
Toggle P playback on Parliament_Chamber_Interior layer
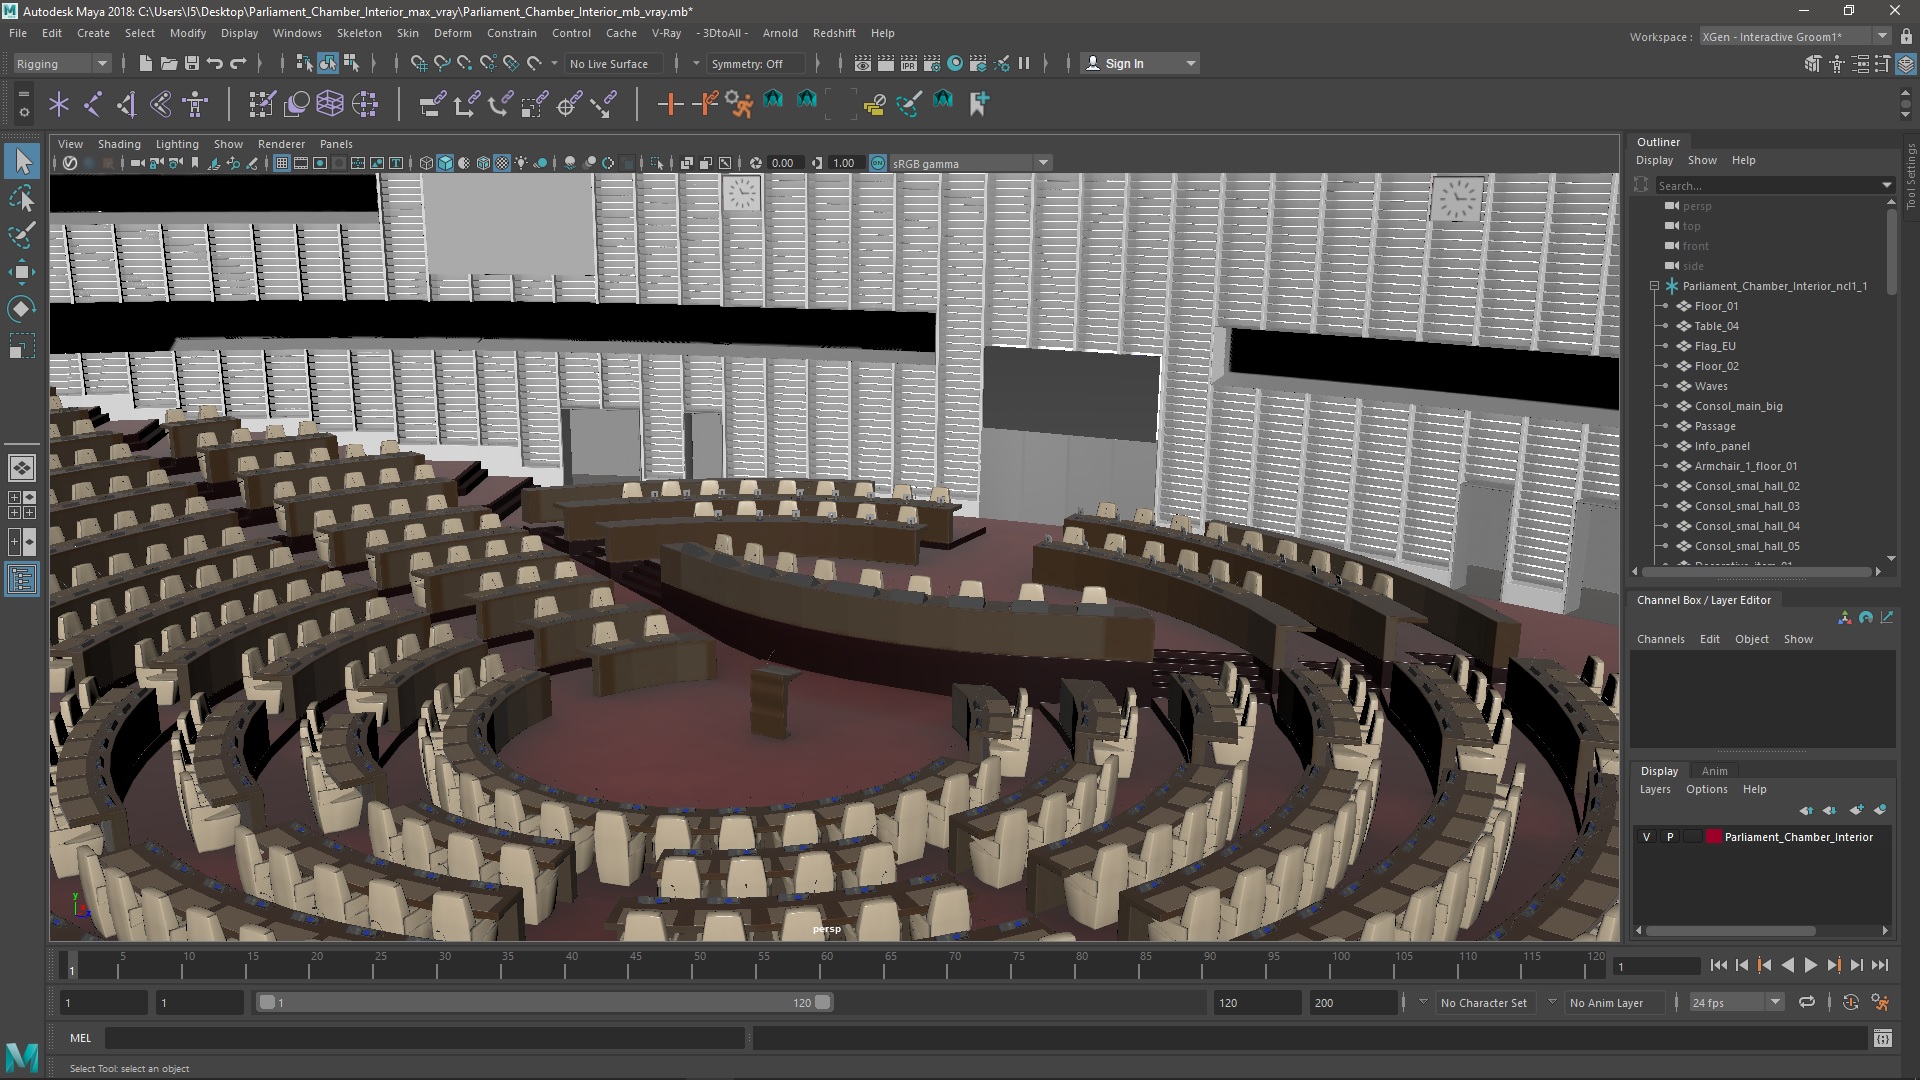1669,837
